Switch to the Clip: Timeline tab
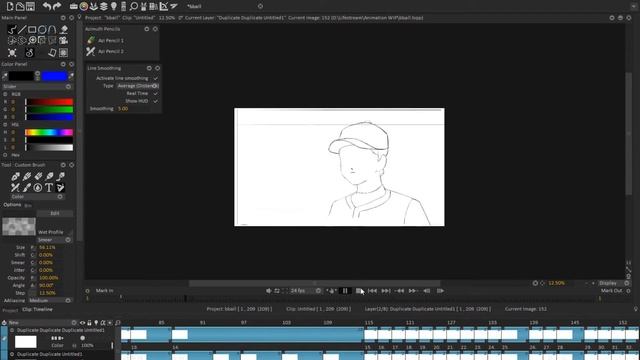The image size is (640, 360). pyautogui.click(x=37, y=309)
